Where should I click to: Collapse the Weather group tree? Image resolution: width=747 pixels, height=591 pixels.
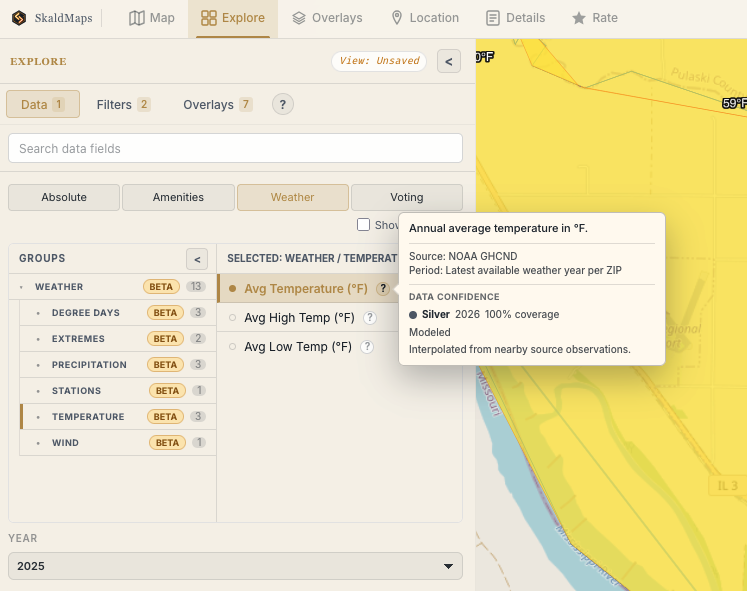tap(21, 287)
